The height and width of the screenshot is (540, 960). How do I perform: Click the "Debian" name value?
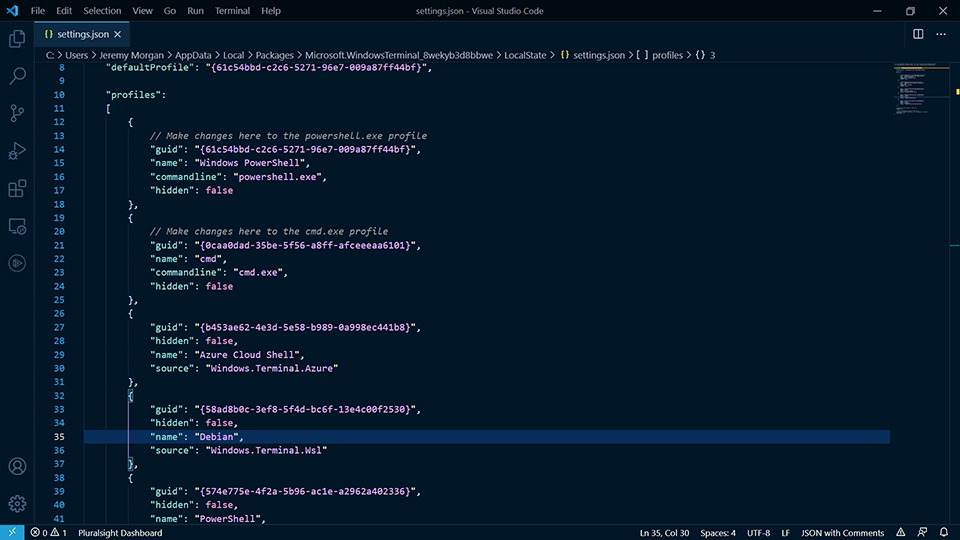216,437
